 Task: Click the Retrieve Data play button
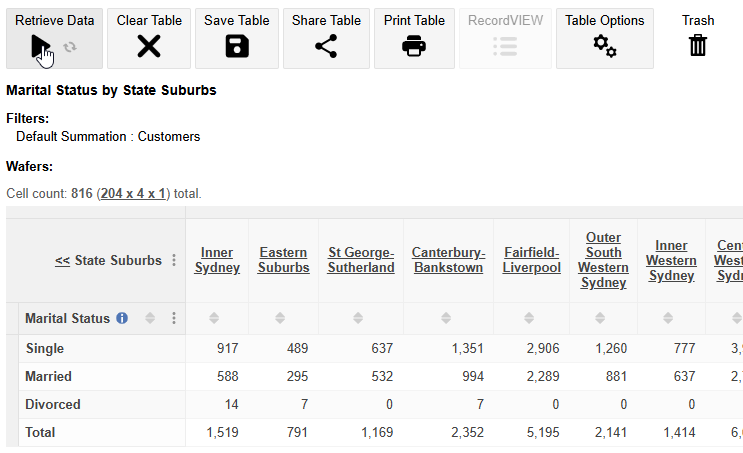coord(41,45)
